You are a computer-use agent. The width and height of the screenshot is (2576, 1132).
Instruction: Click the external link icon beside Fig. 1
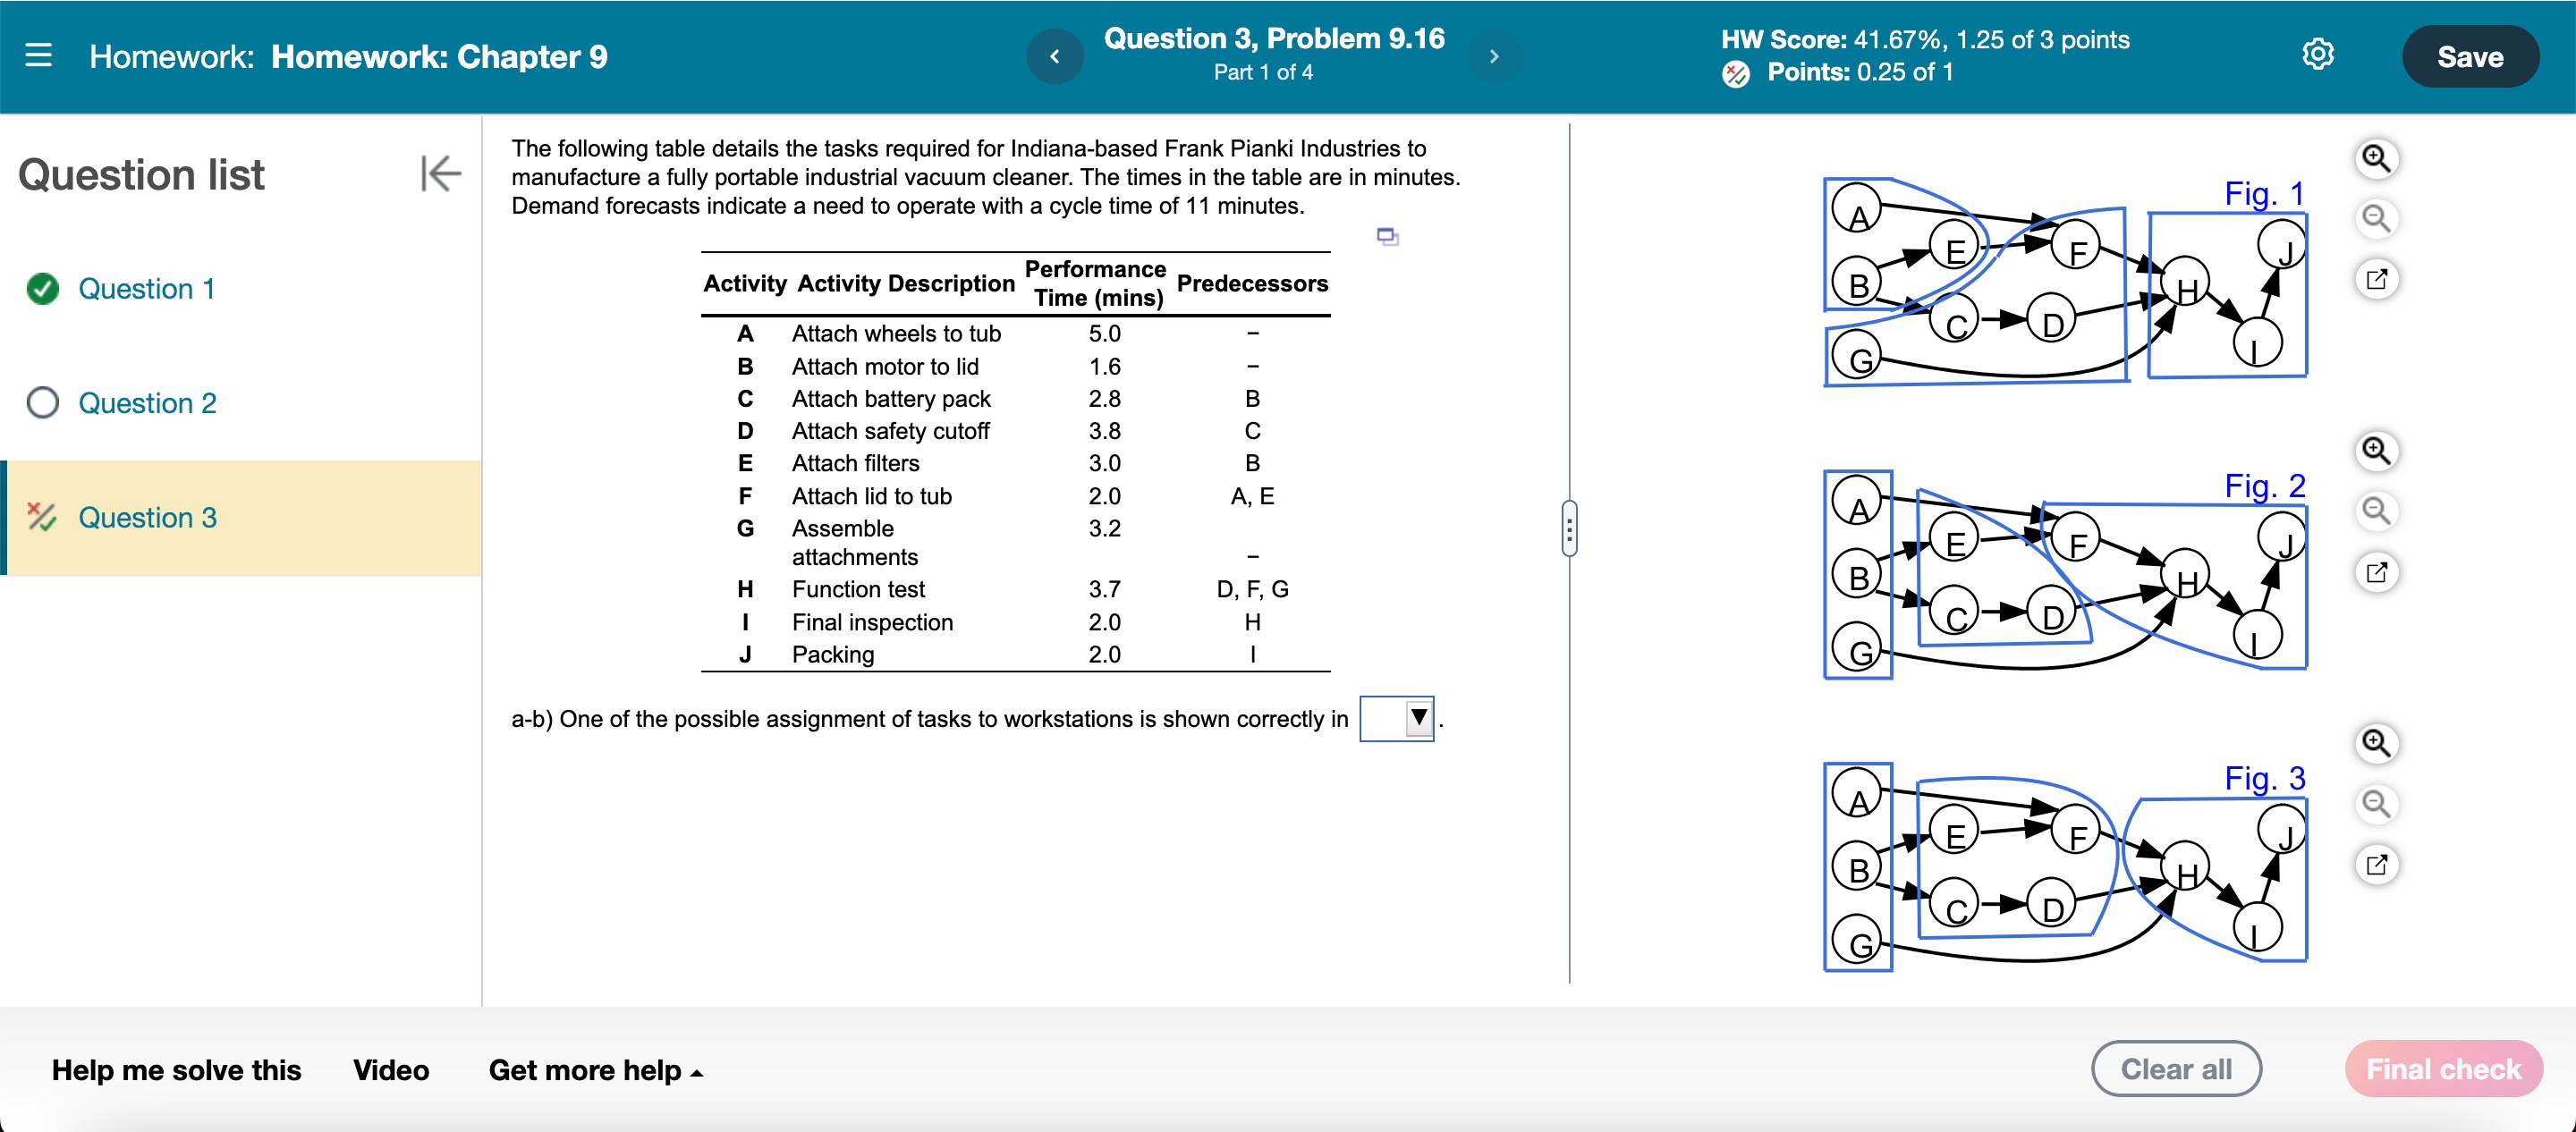click(2378, 280)
